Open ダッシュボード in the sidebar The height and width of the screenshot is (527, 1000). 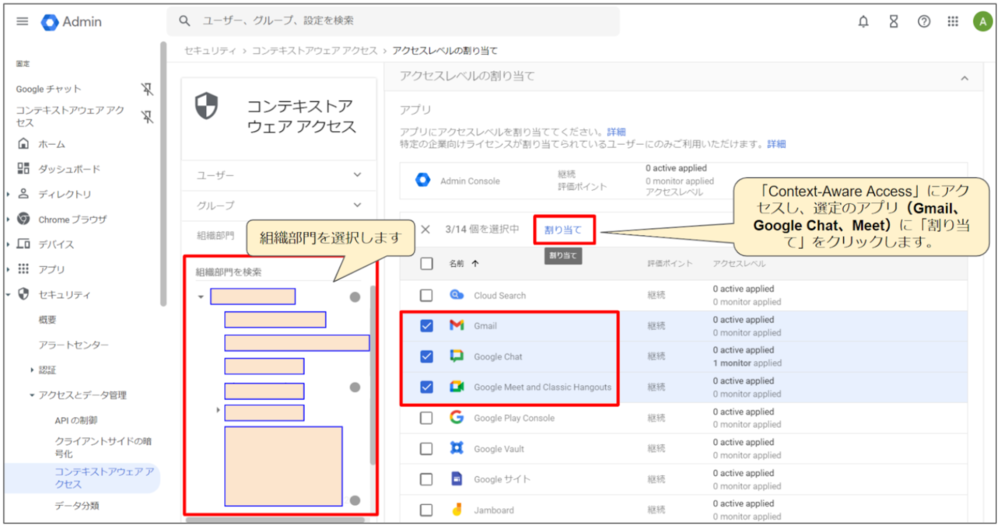click(69, 169)
